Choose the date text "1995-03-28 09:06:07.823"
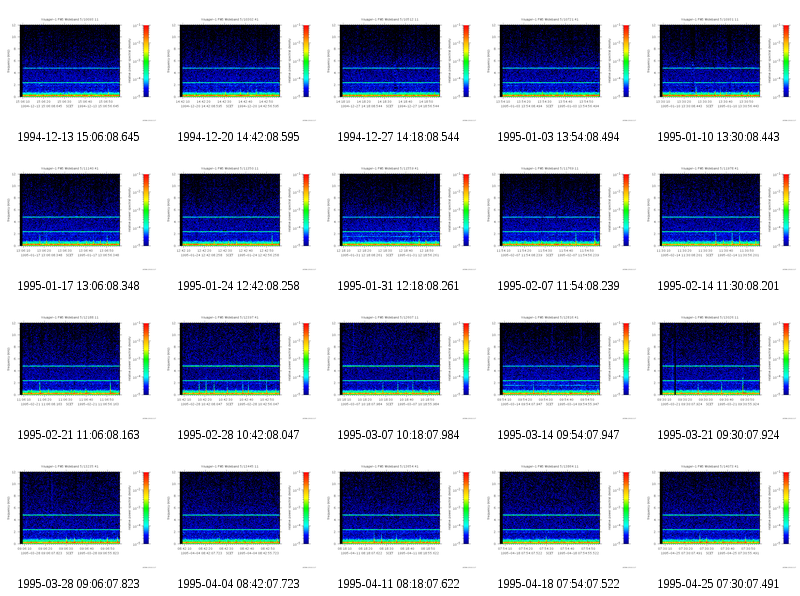 (x=79, y=584)
